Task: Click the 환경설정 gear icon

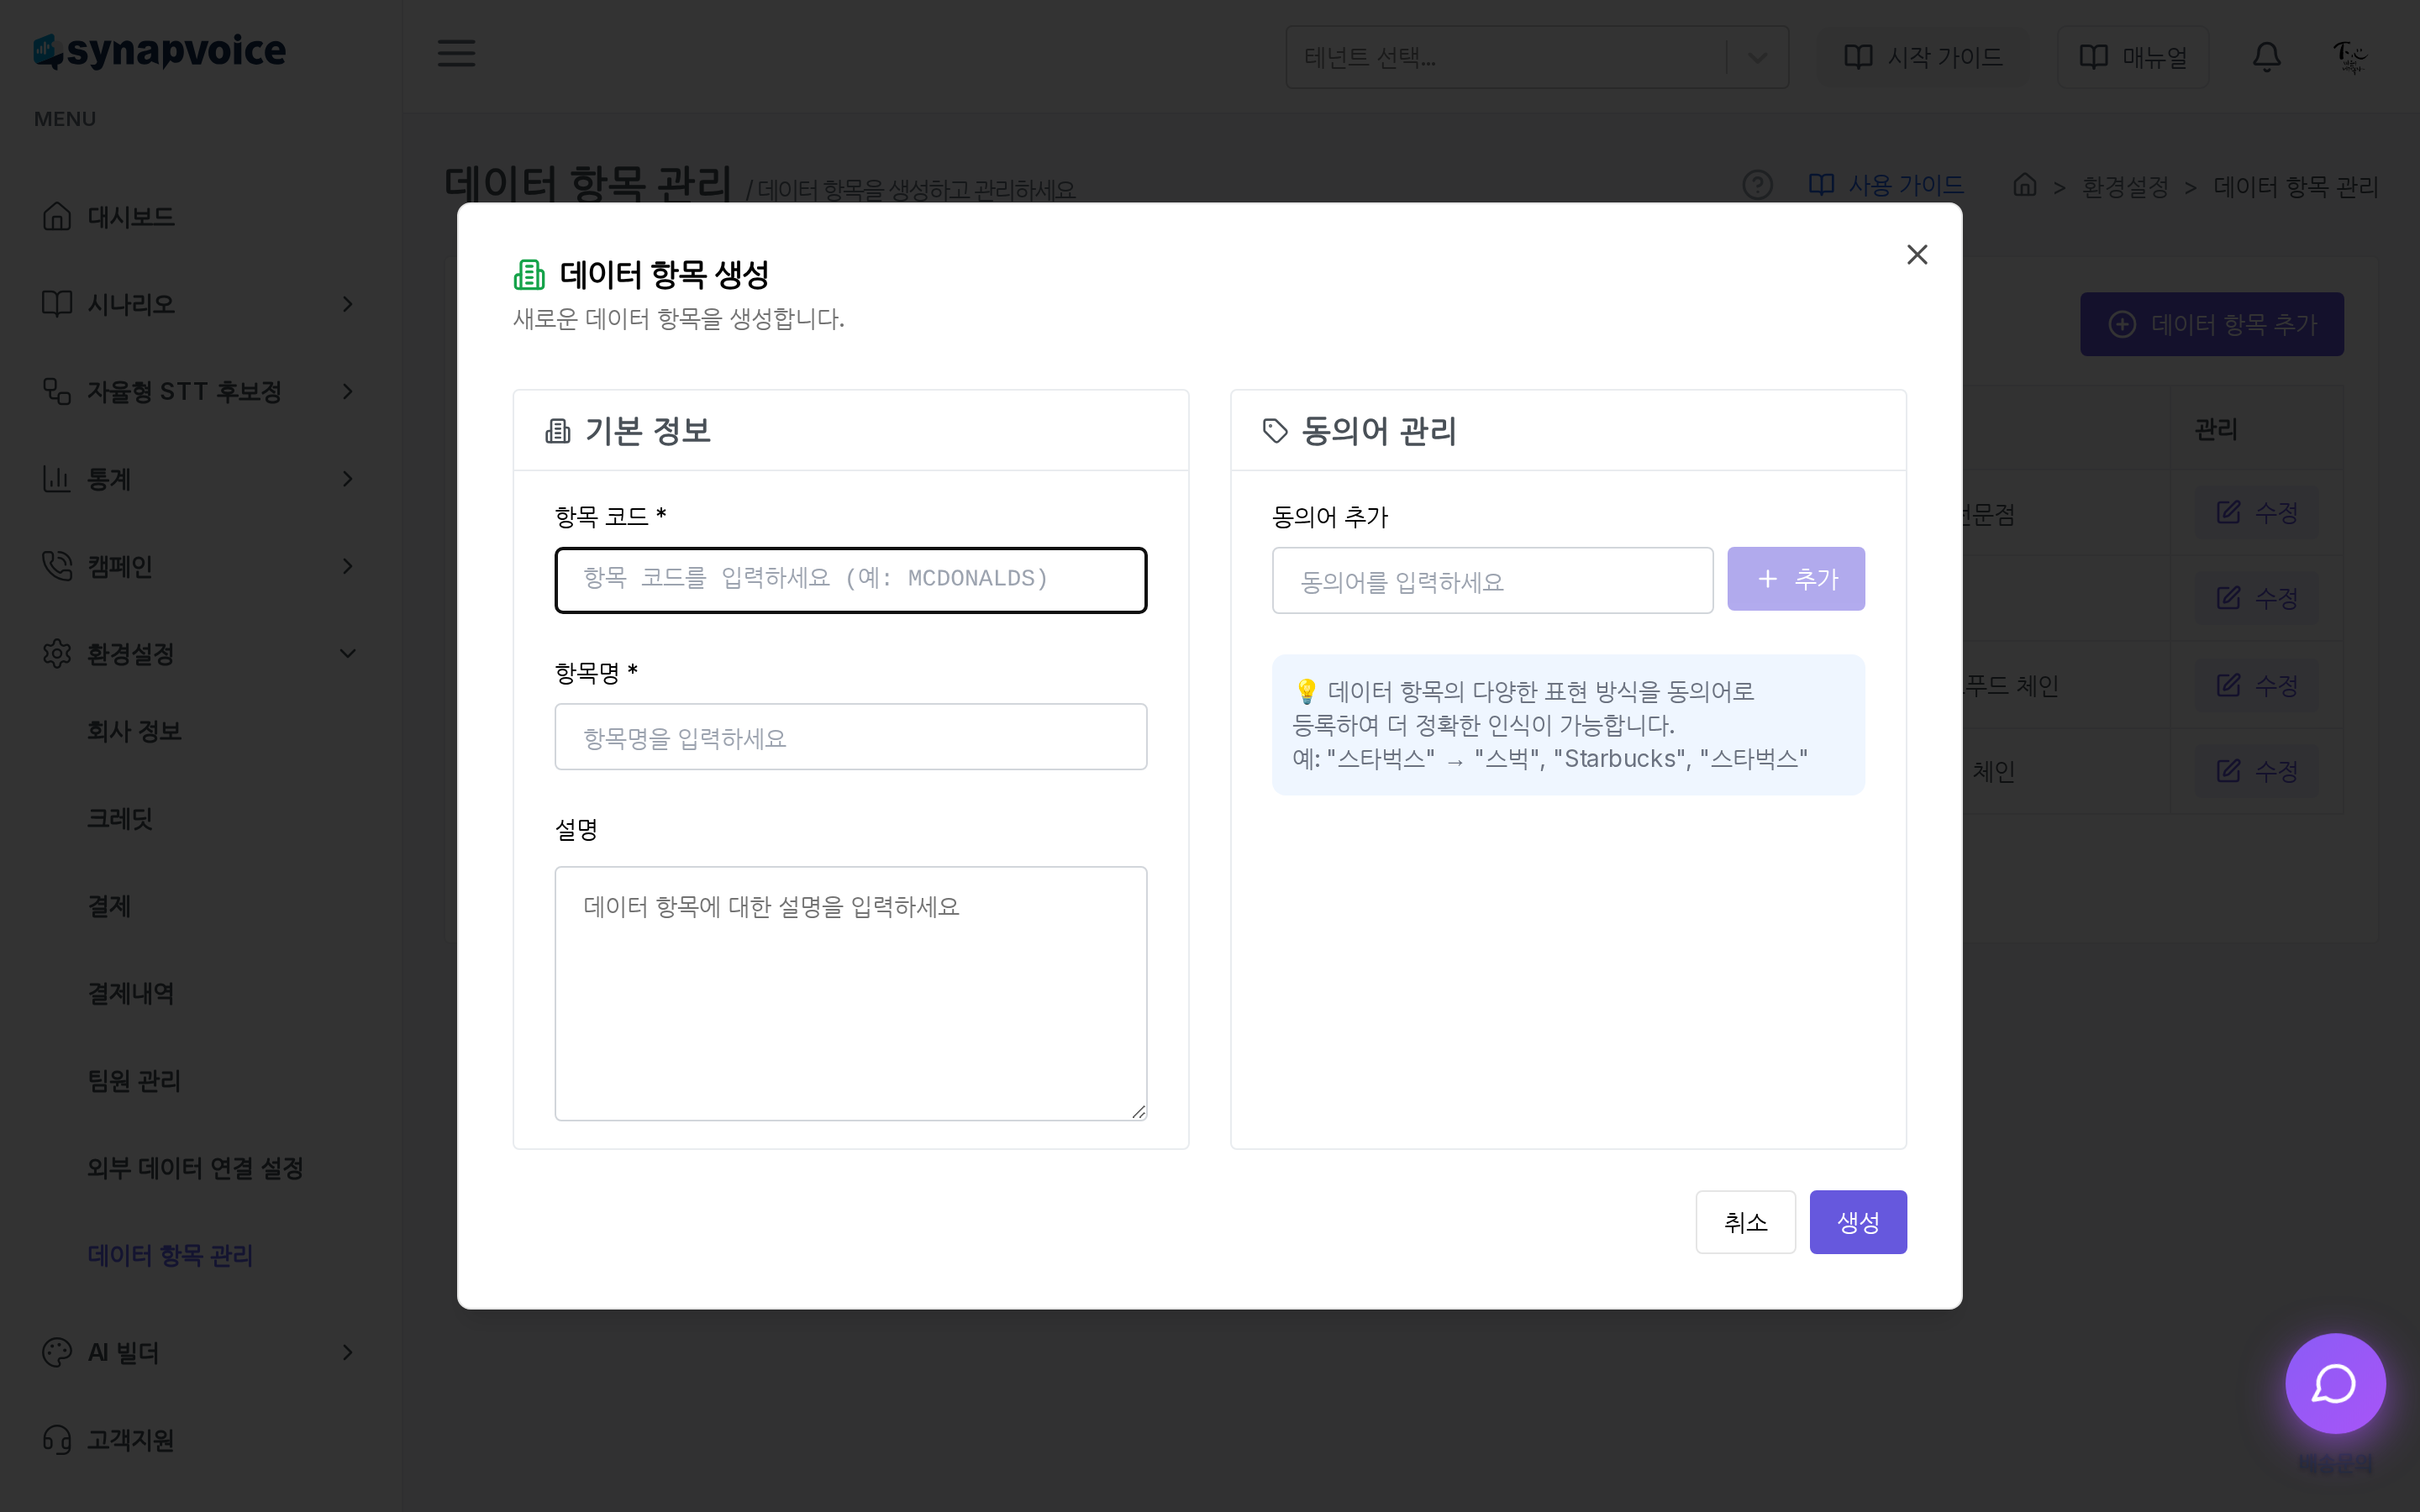Action: click(57, 654)
